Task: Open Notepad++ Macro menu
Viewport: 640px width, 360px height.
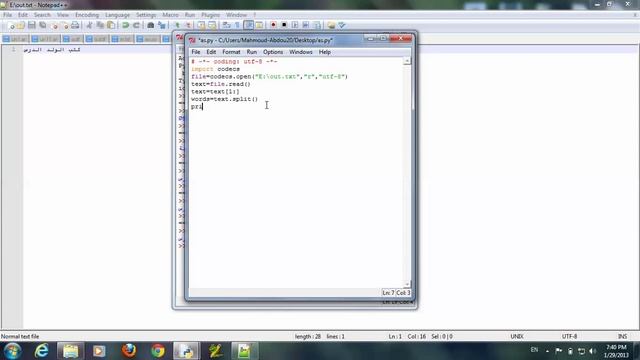Action: [170, 15]
